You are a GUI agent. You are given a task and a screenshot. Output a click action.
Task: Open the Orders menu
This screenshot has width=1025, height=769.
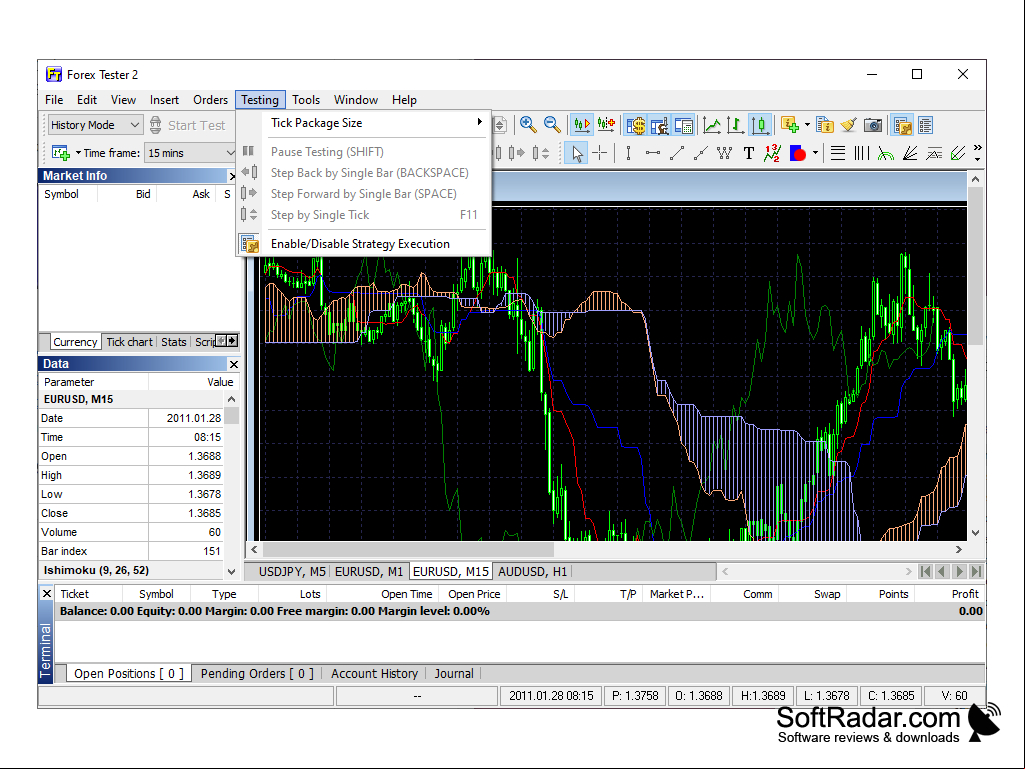(210, 100)
